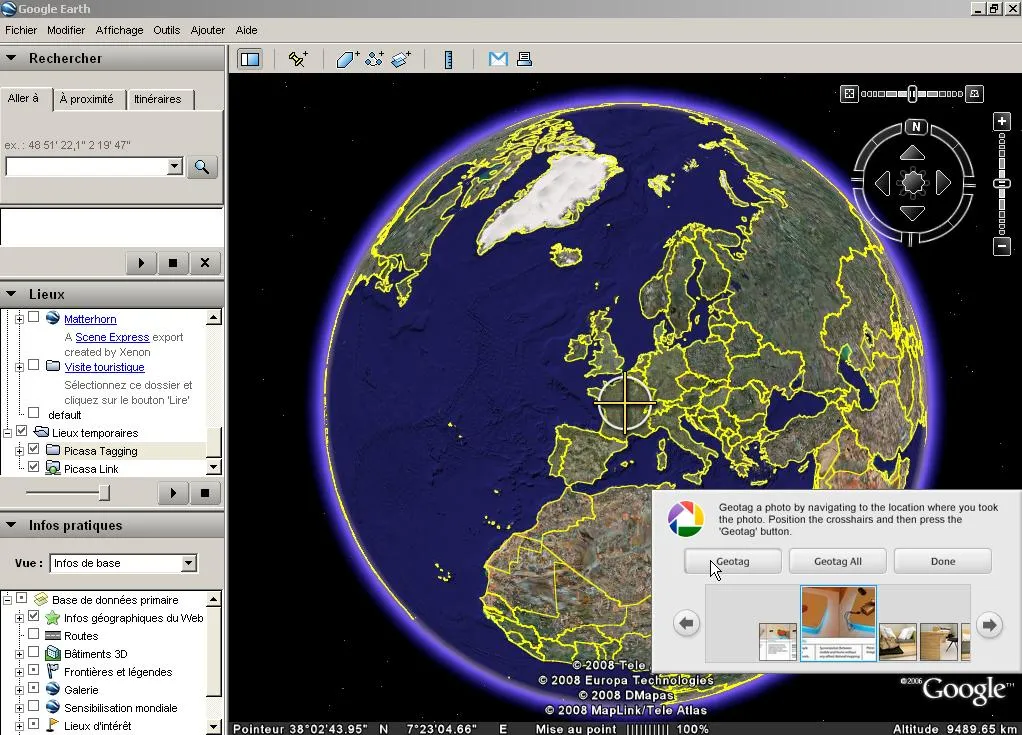Open the Visite touristique link
This screenshot has height=735, width=1022.
pos(104,368)
